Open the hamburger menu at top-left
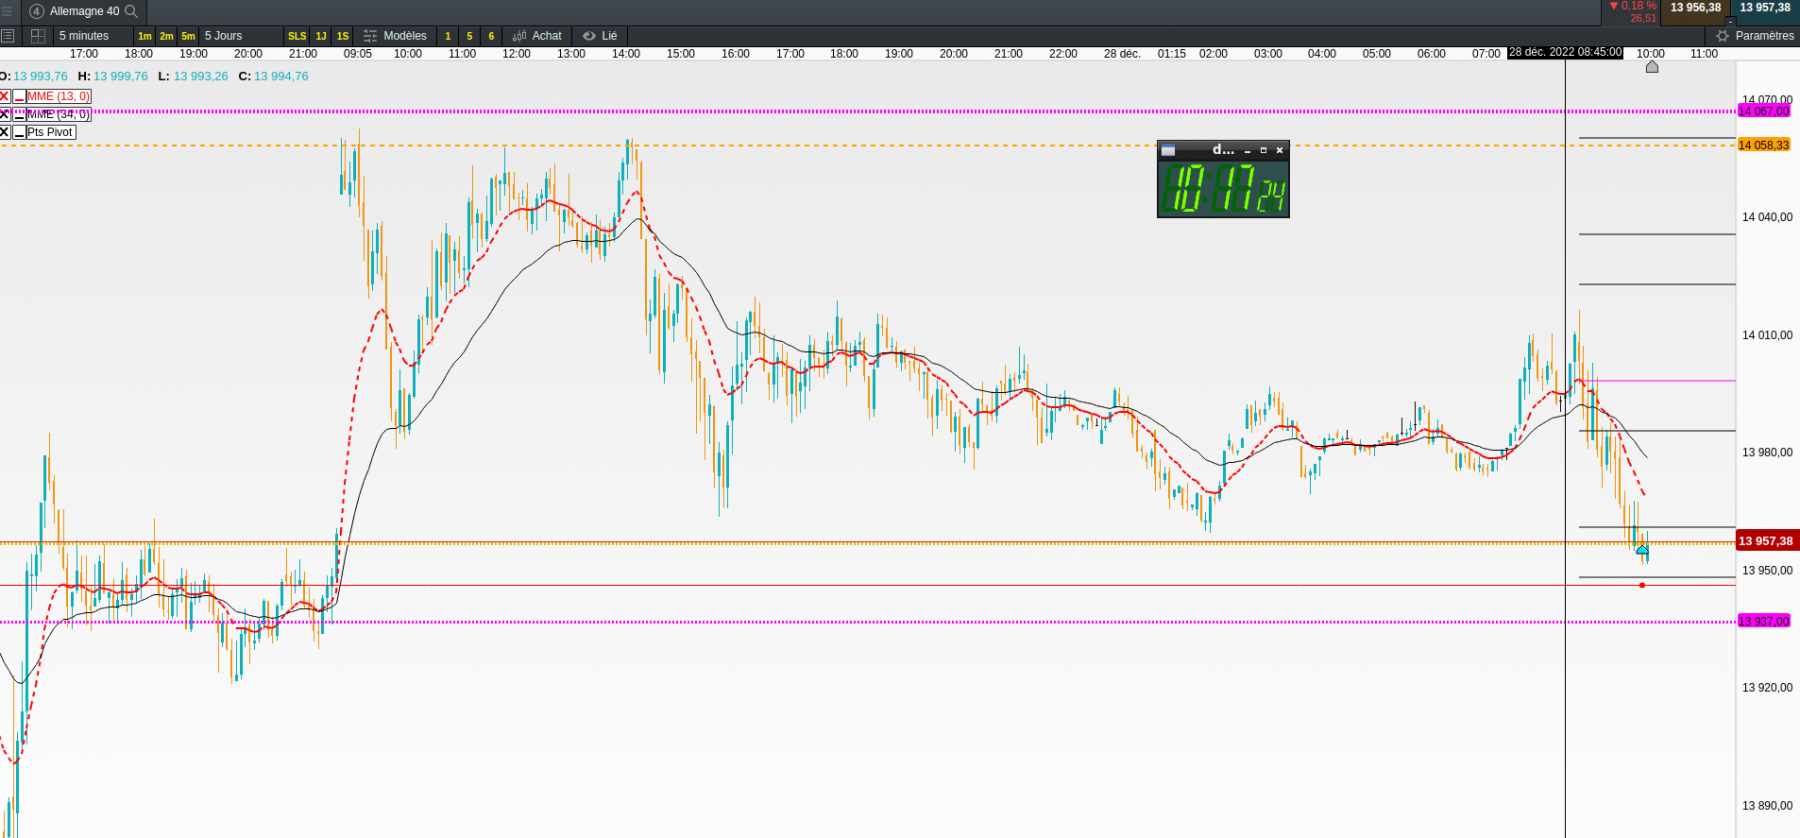 [7, 11]
